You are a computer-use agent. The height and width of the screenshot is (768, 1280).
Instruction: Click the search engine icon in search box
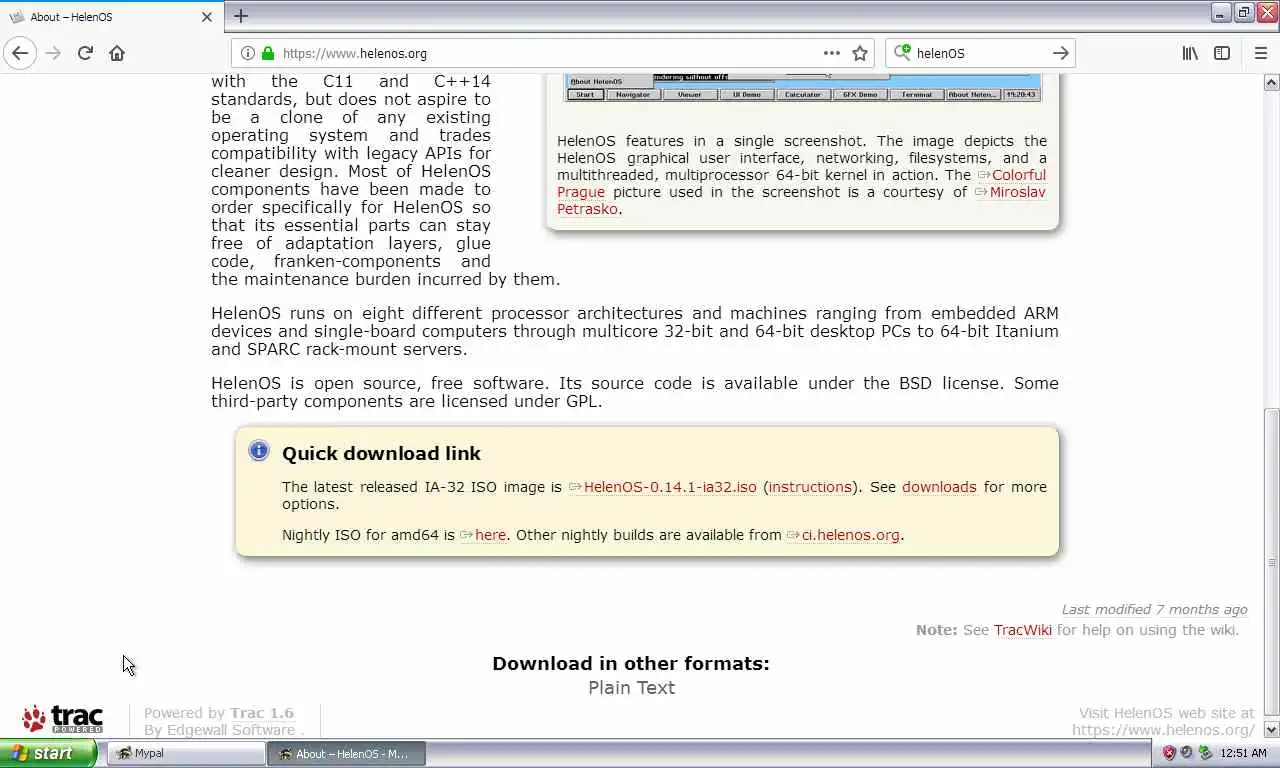[902, 53]
